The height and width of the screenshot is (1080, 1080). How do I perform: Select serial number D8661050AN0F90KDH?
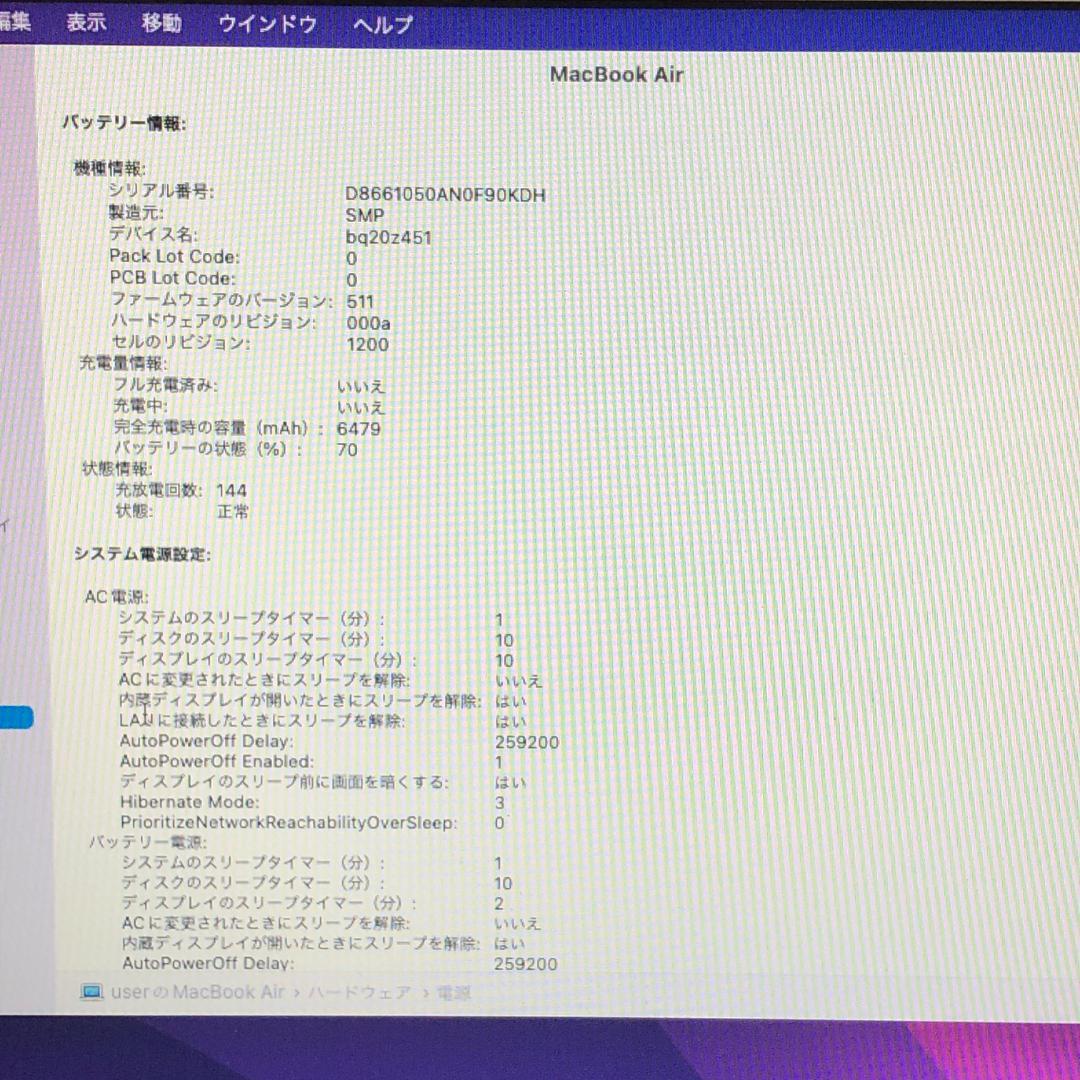click(445, 195)
